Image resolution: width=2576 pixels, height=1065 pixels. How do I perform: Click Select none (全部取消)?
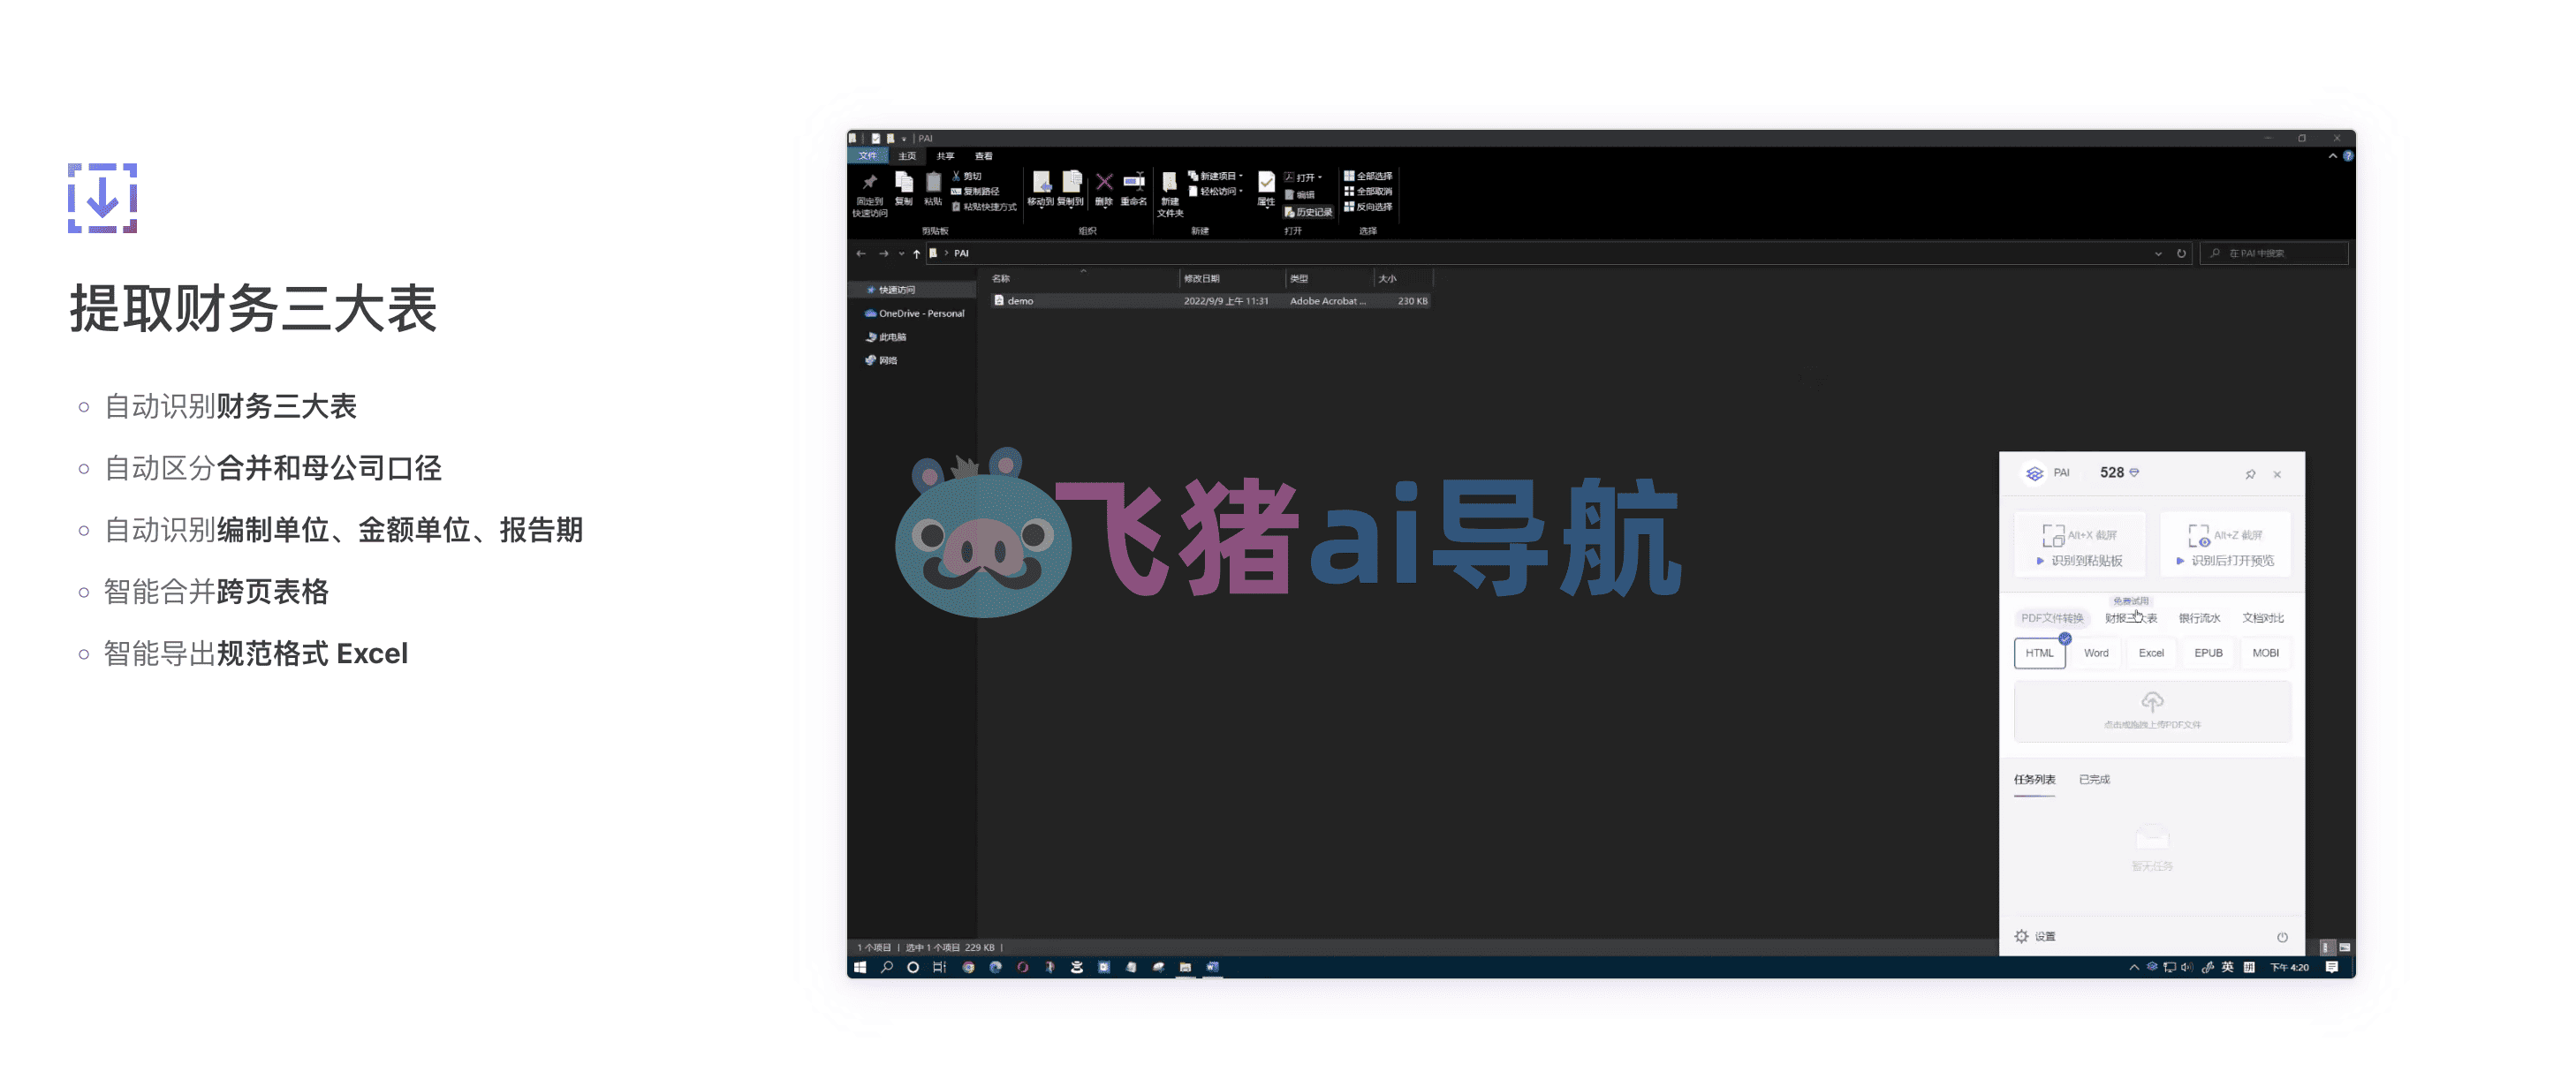(1368, 191)
